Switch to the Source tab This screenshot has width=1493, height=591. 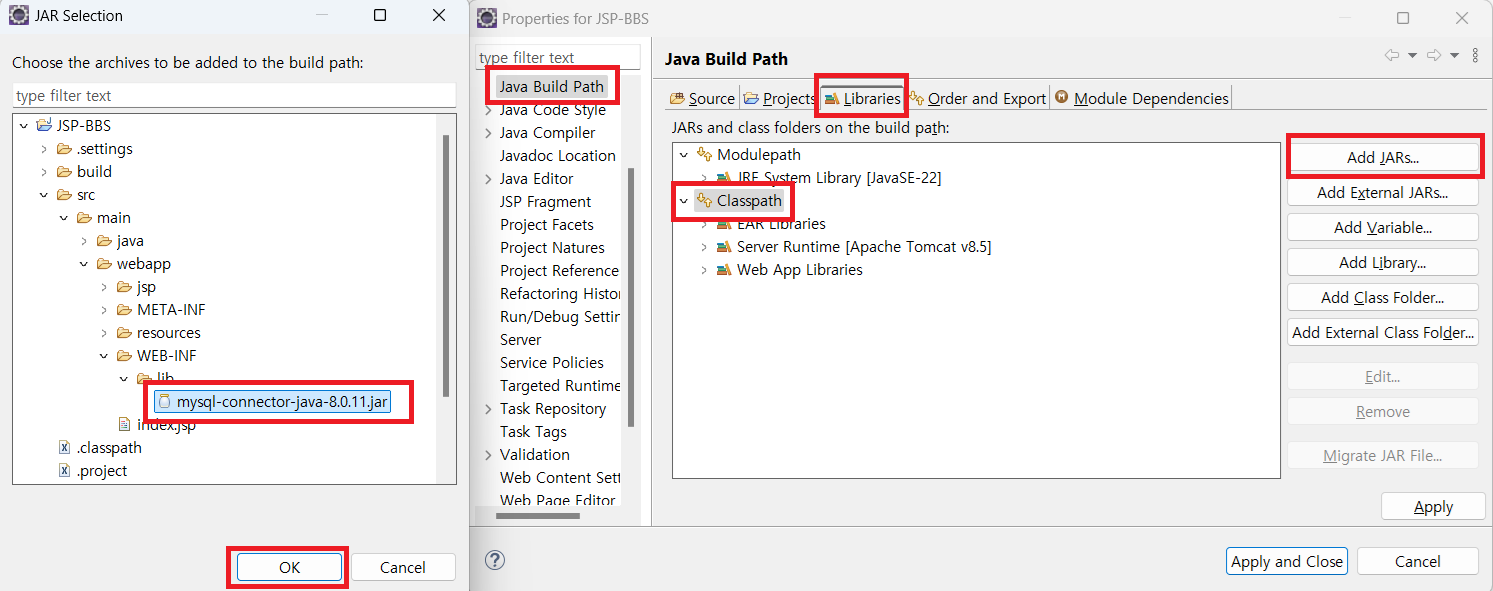[x=701, y=97]
